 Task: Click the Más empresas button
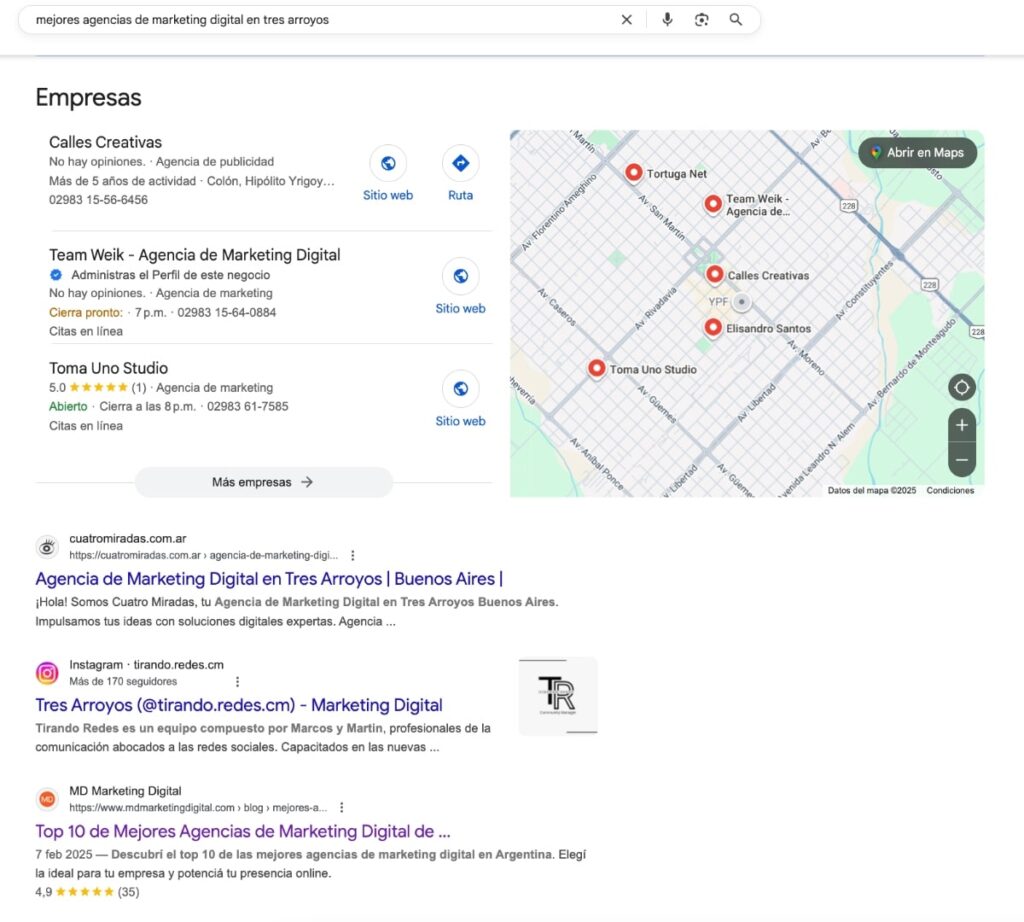(x=263, y=481)
